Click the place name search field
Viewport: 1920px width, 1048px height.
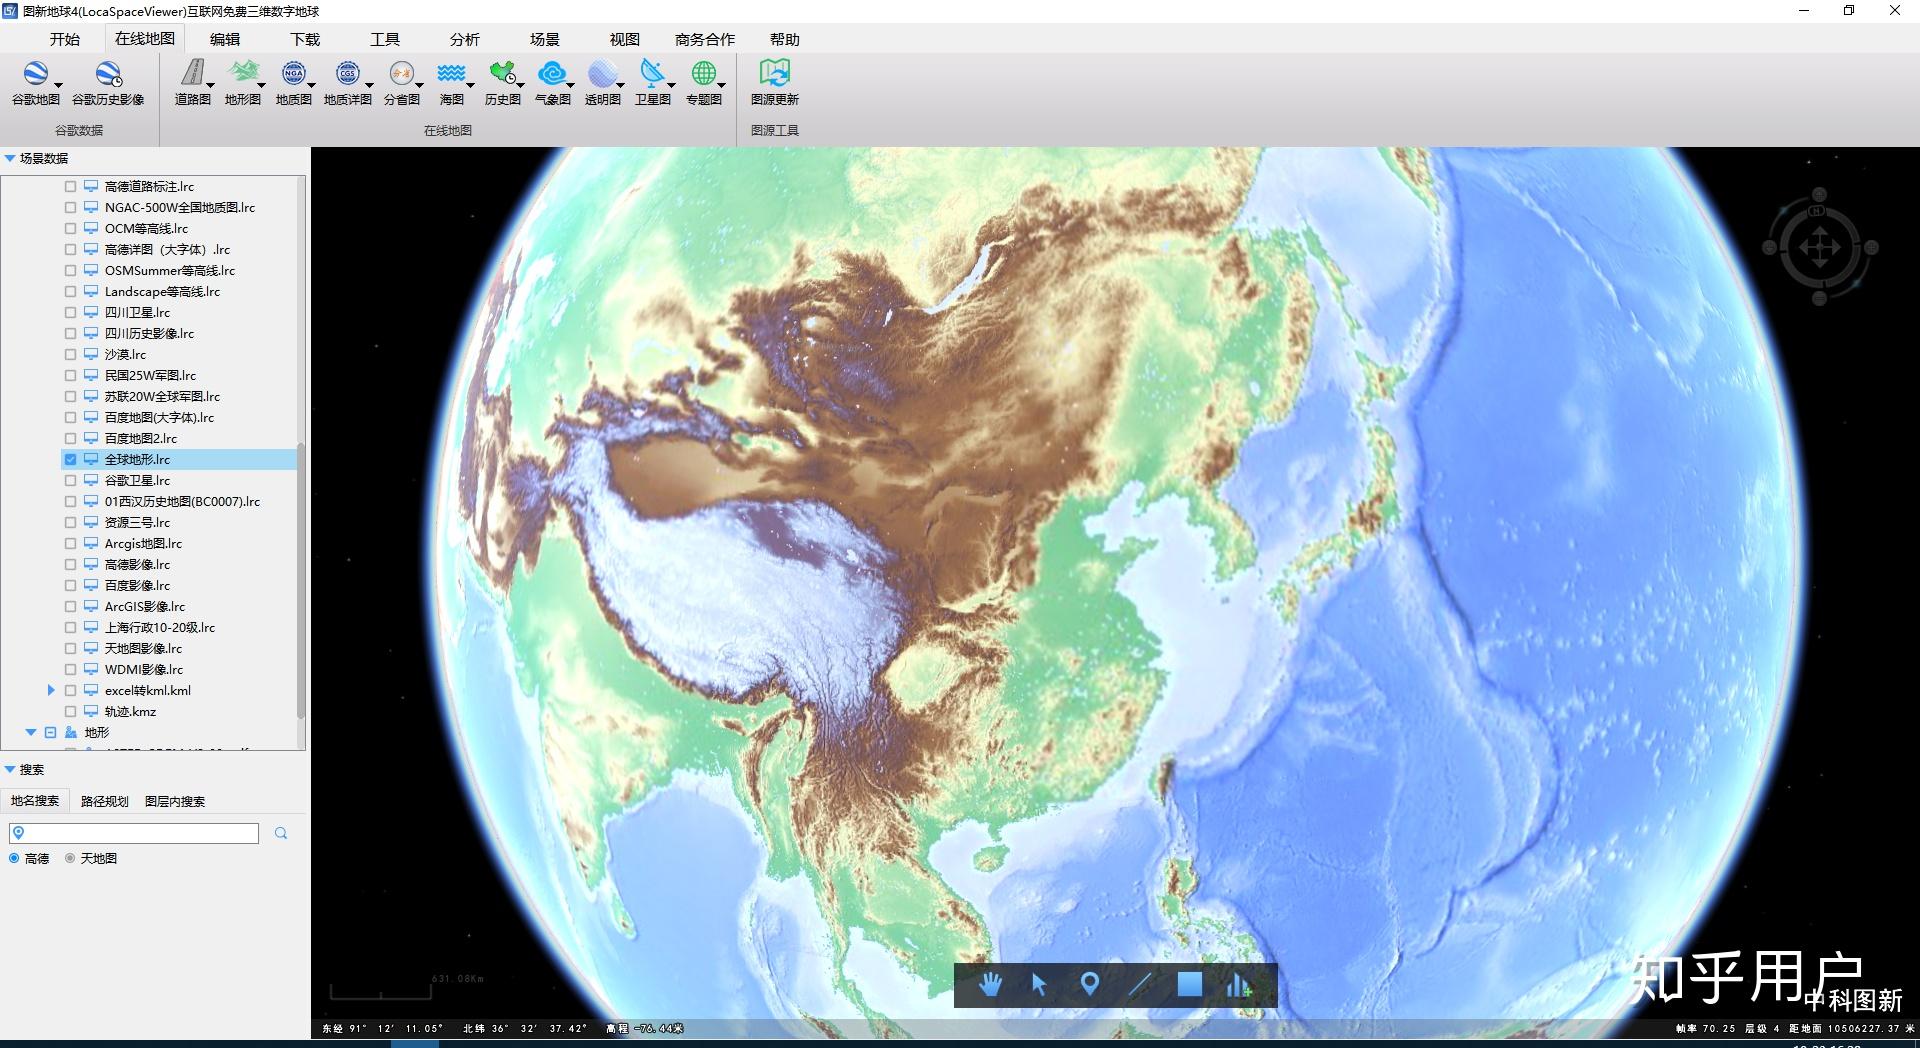pos(134,833)
